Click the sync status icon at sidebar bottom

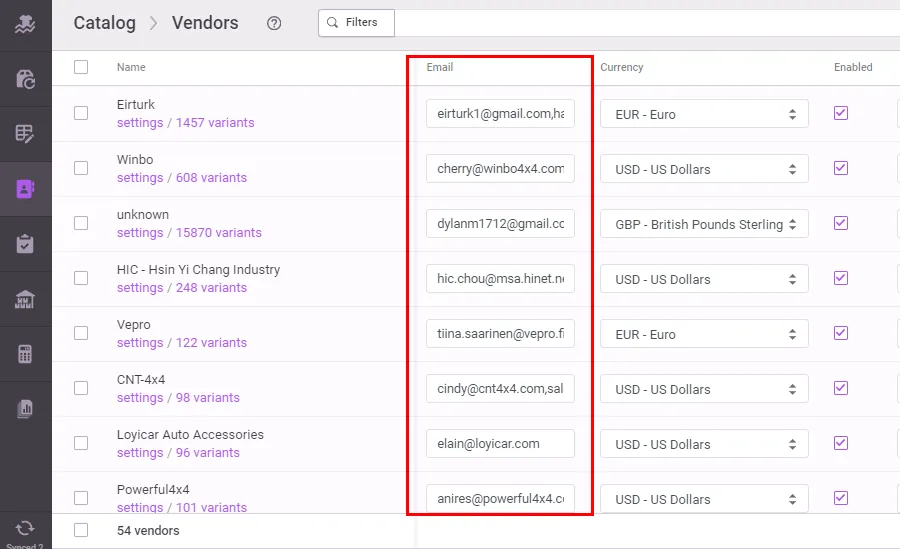point(25,528)
